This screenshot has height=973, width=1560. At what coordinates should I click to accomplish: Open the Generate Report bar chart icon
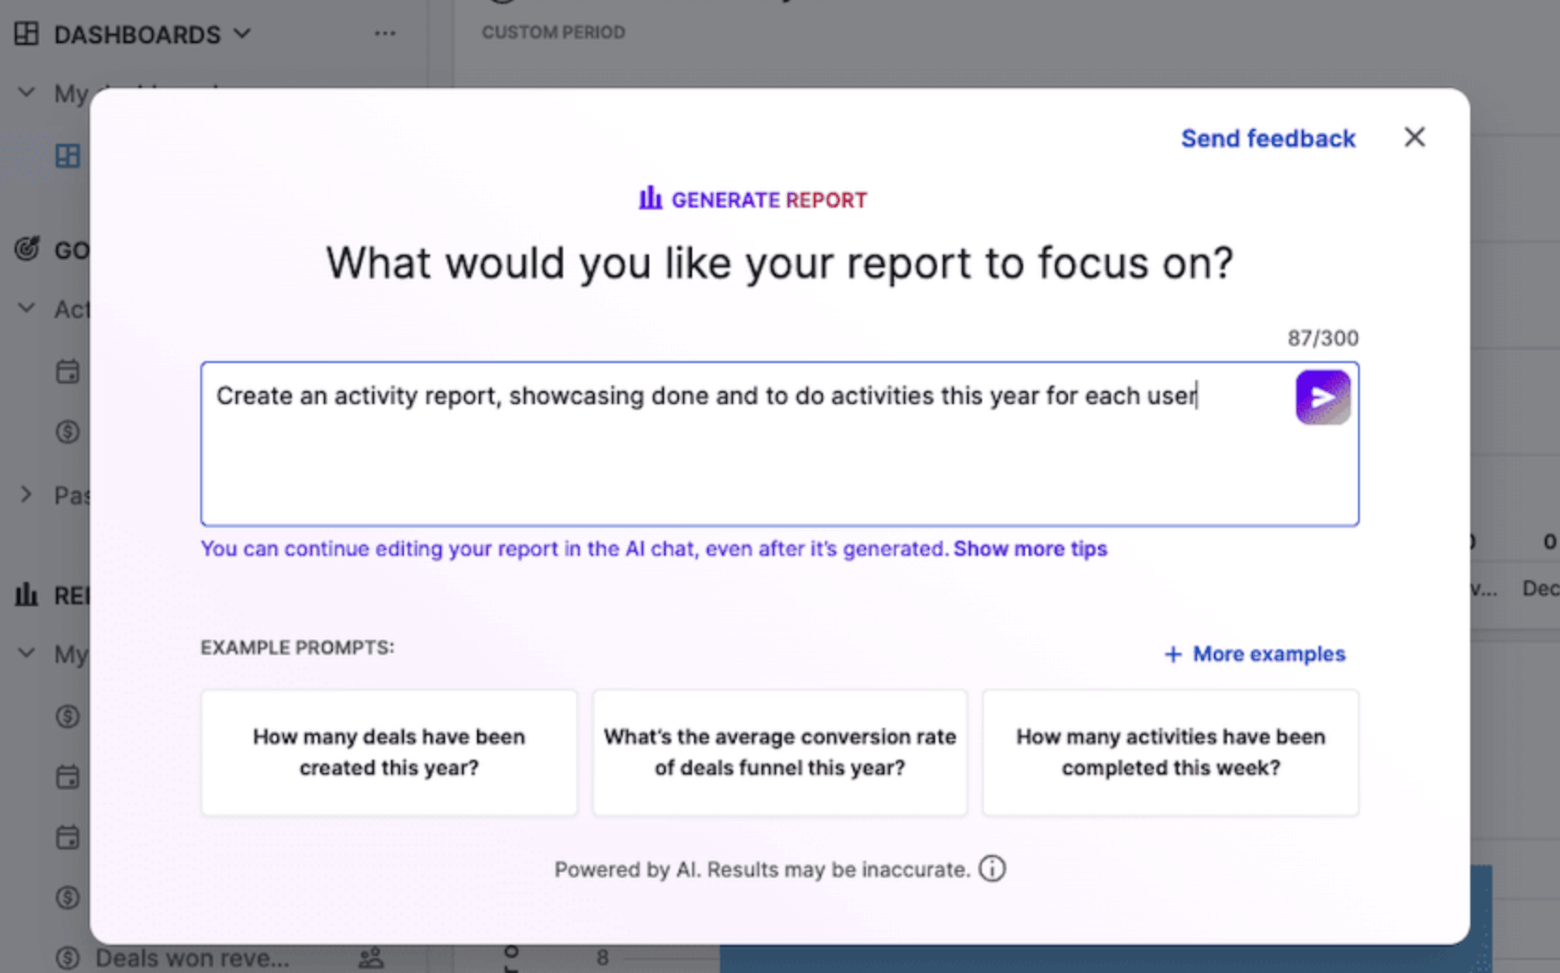649,198
